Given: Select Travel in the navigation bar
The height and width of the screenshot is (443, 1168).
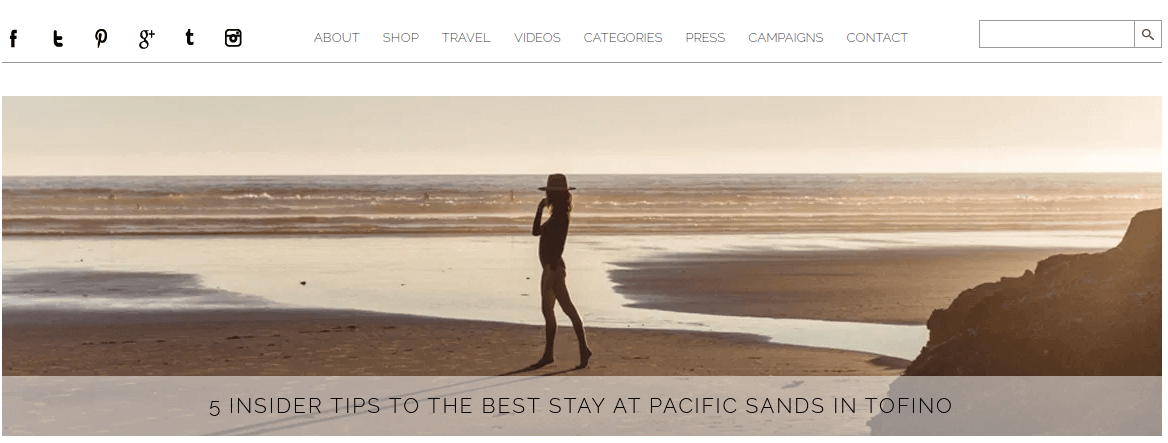Looking at the screenshot, I should coord(466,37).
